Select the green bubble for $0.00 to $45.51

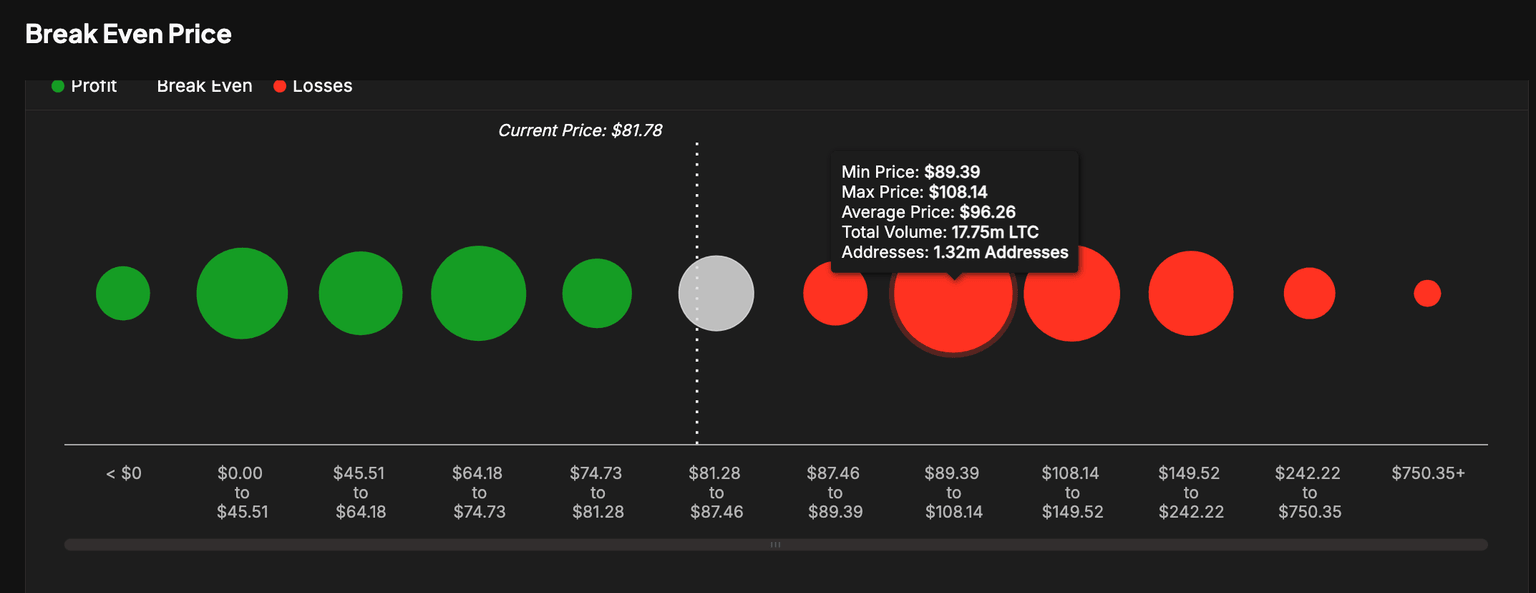[242, 292]
